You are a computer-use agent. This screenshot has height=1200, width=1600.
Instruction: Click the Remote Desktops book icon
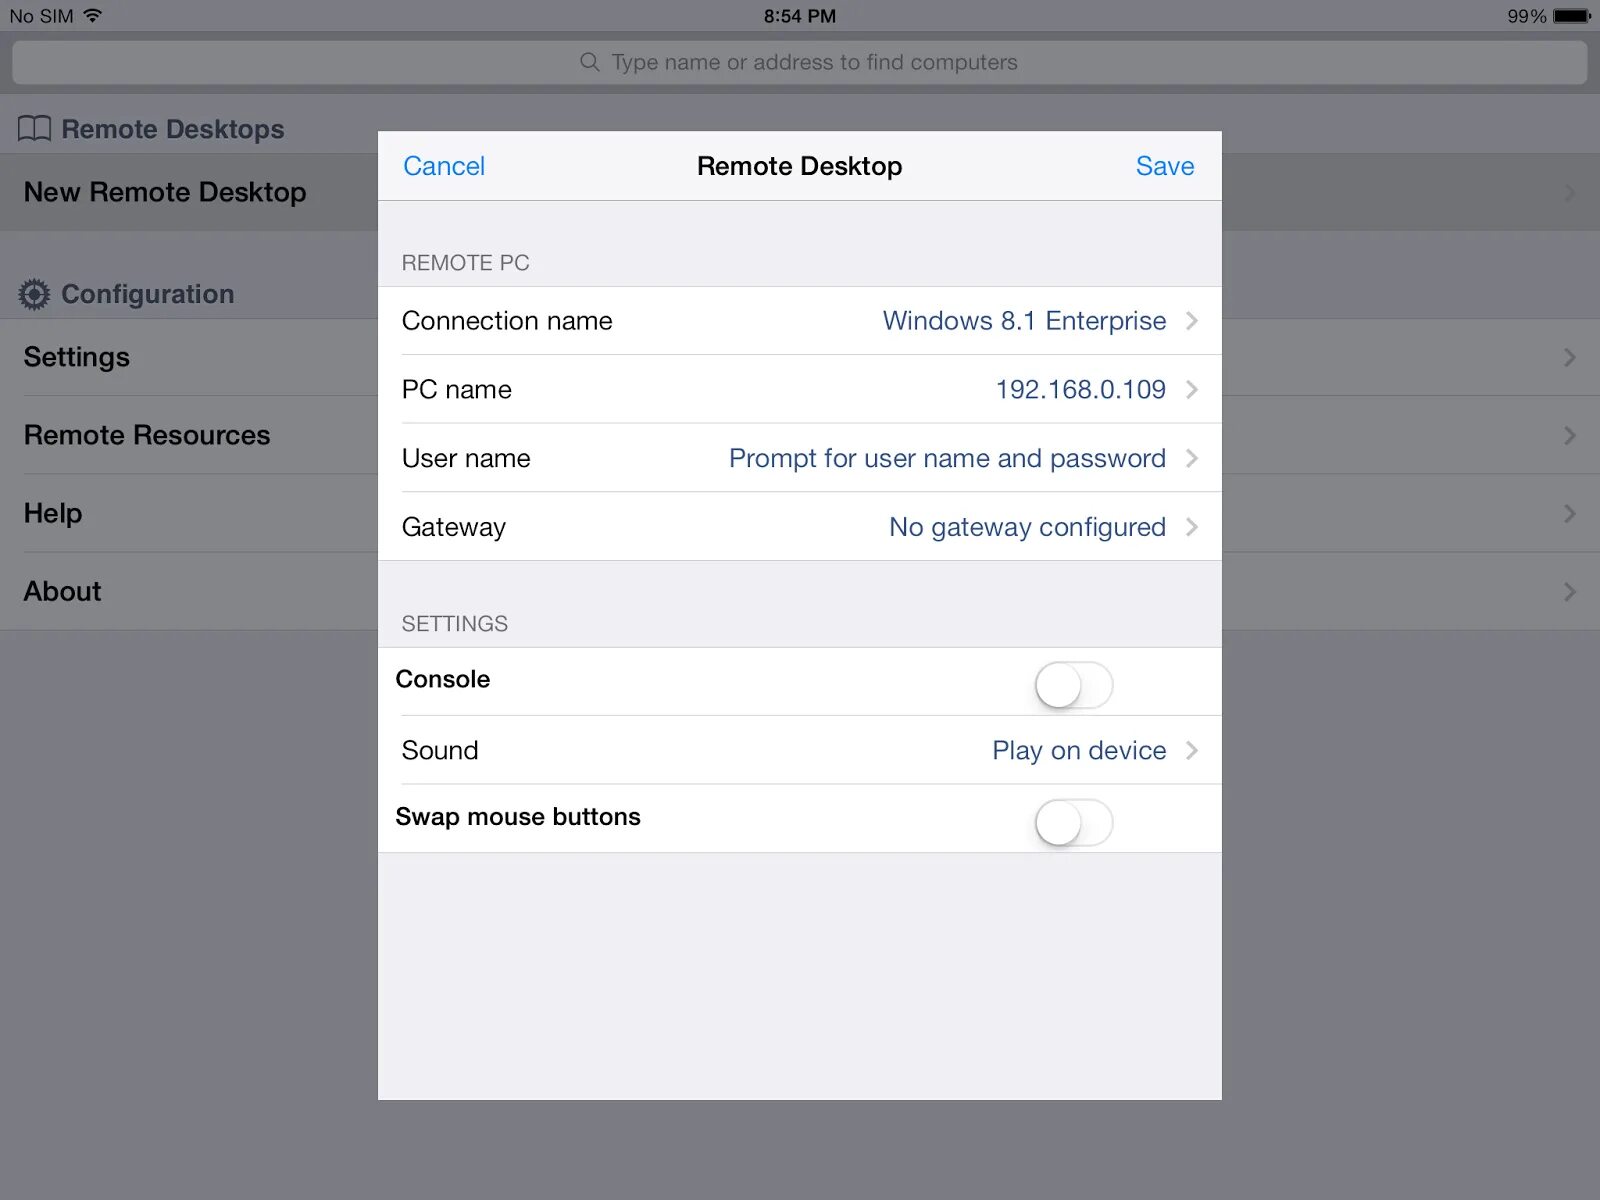33,128
